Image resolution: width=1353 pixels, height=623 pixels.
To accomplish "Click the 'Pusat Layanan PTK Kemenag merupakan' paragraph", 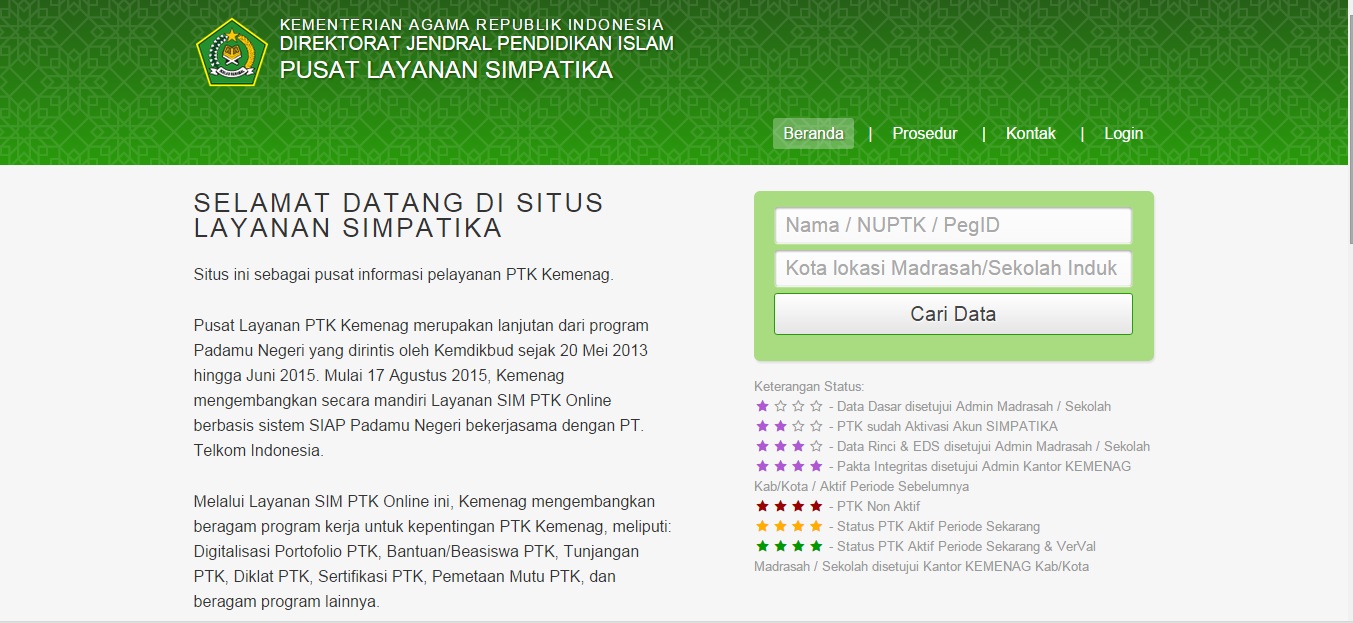I will tap(422, 388).
